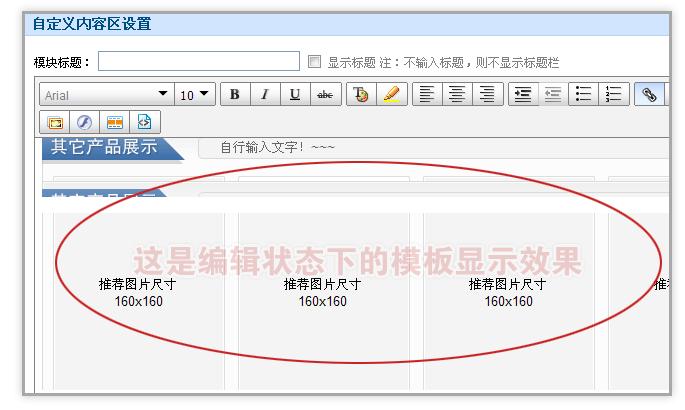Image resolution: width=685 pixels, height=410 pixels.
Task: Click the 其它产品展示 heading tab
Action: (105, 148)
